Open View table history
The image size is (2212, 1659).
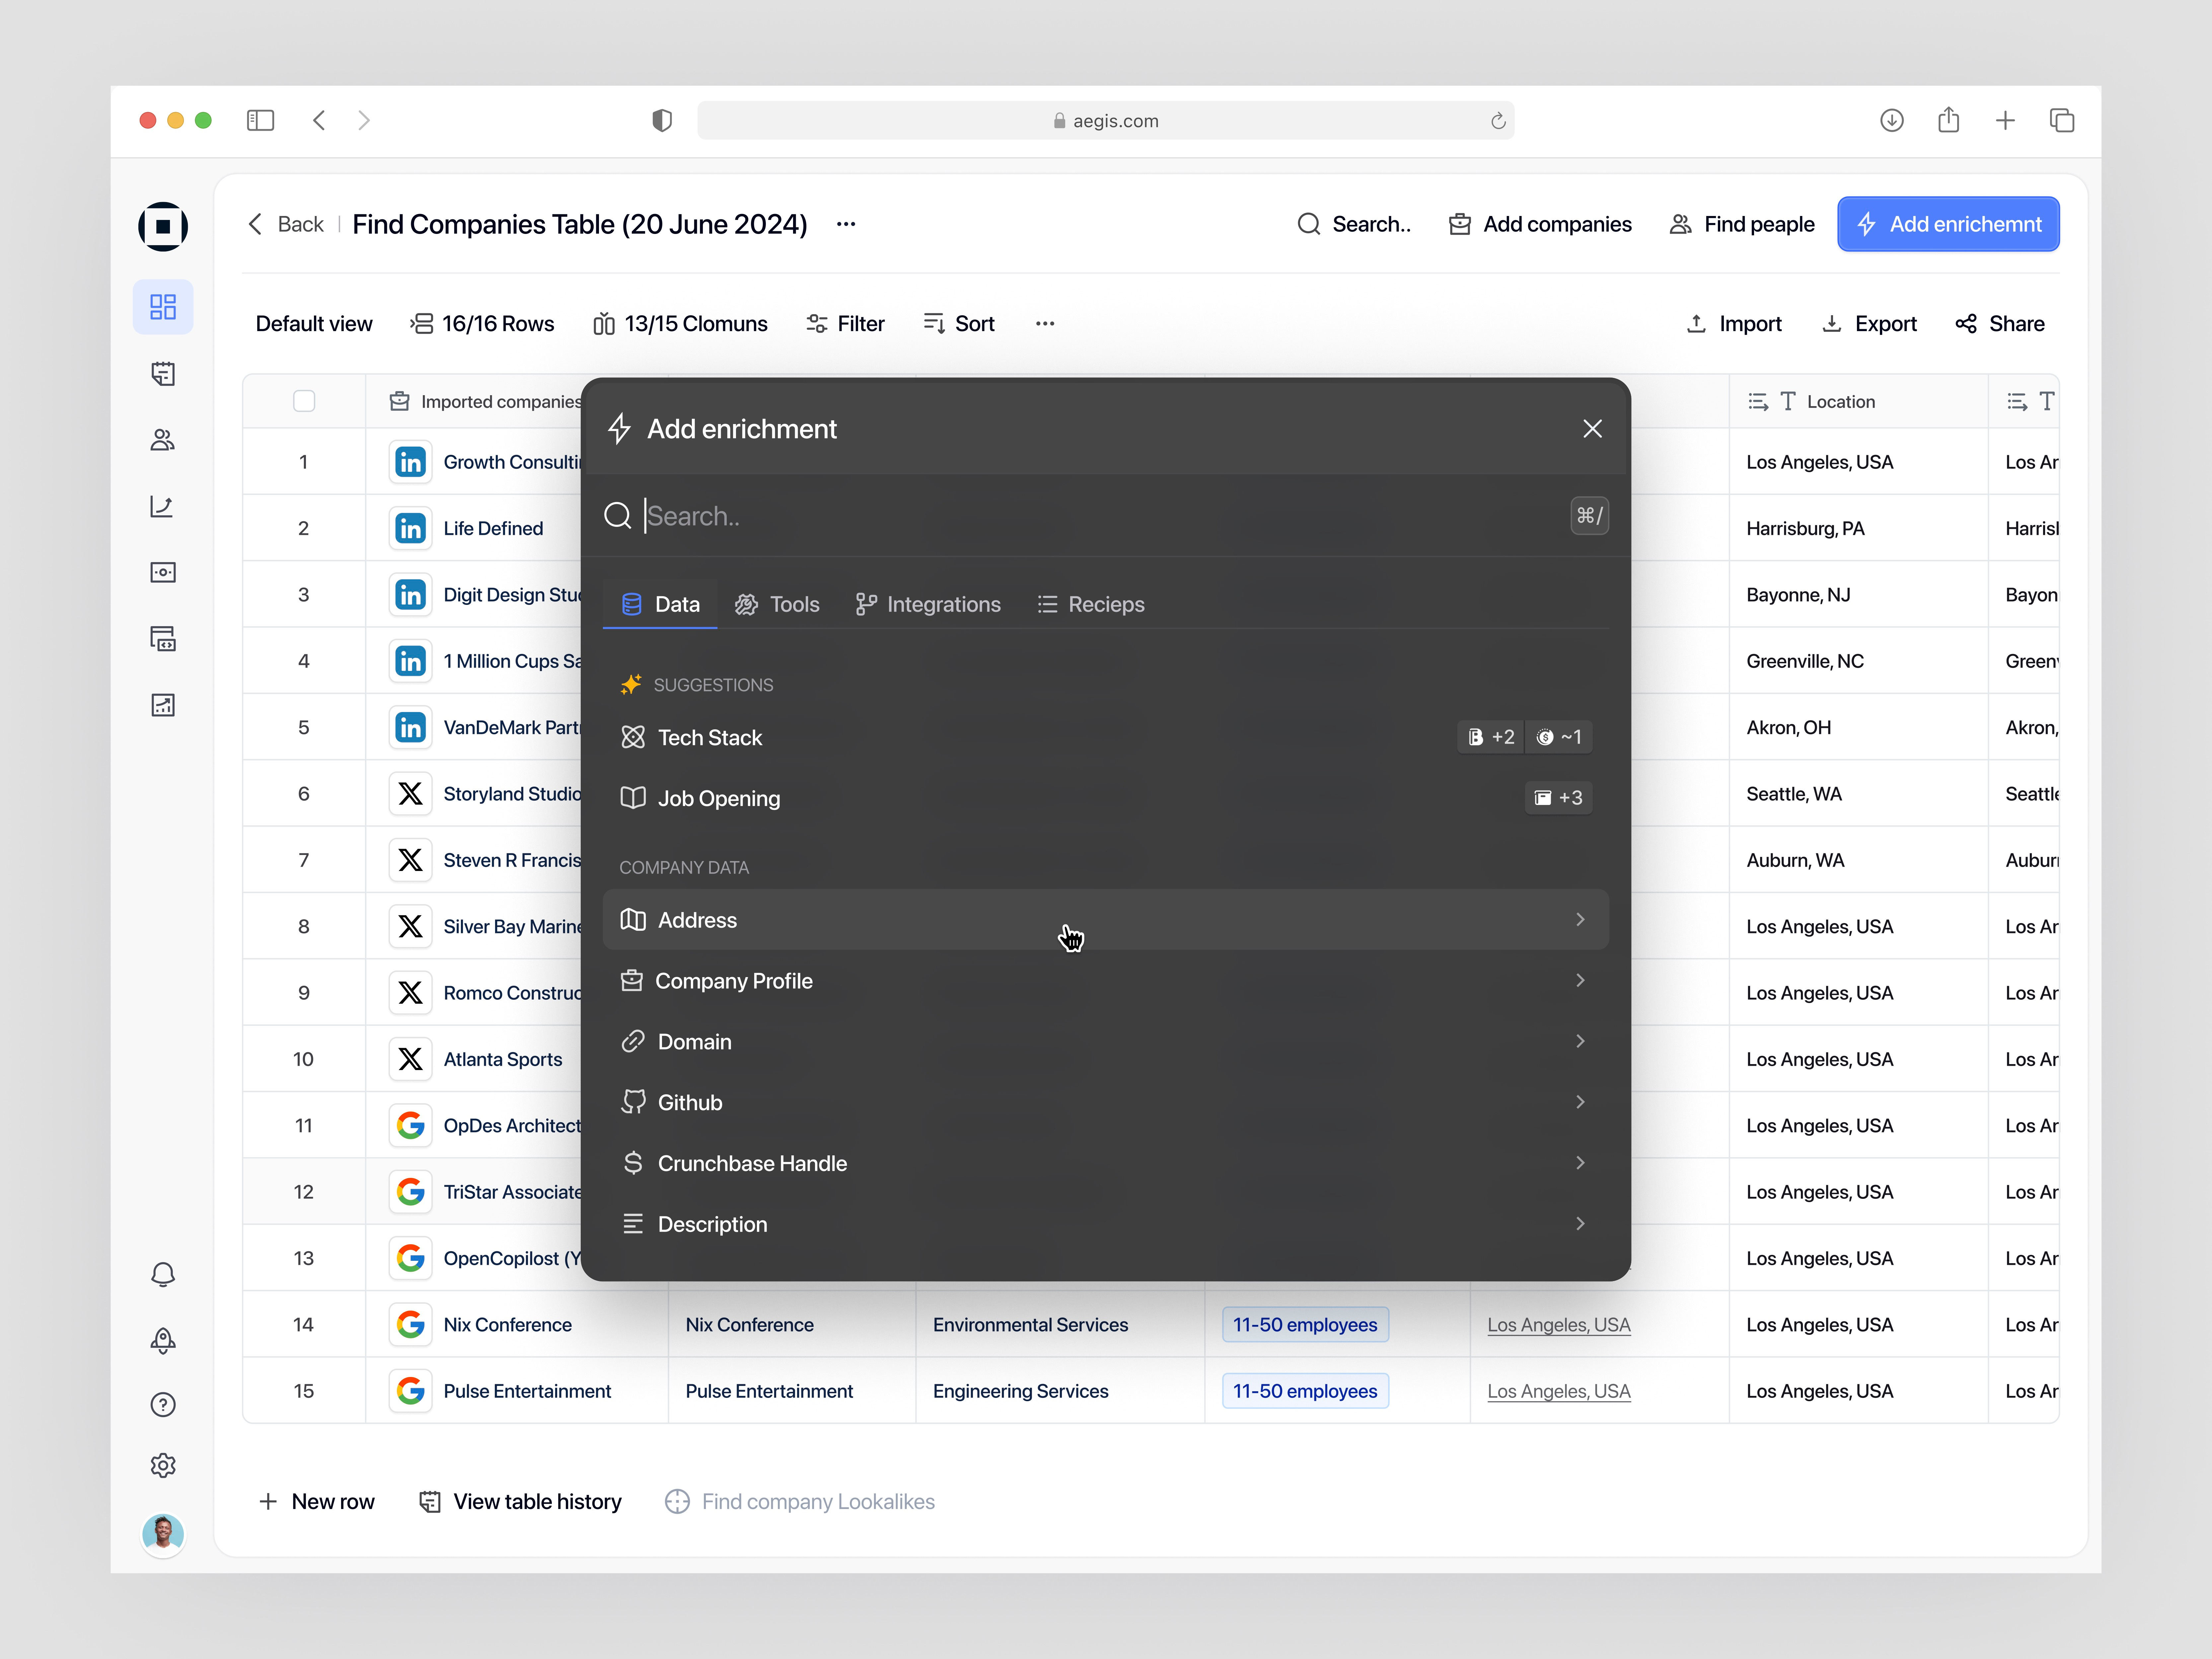[x=520, y=1501]
